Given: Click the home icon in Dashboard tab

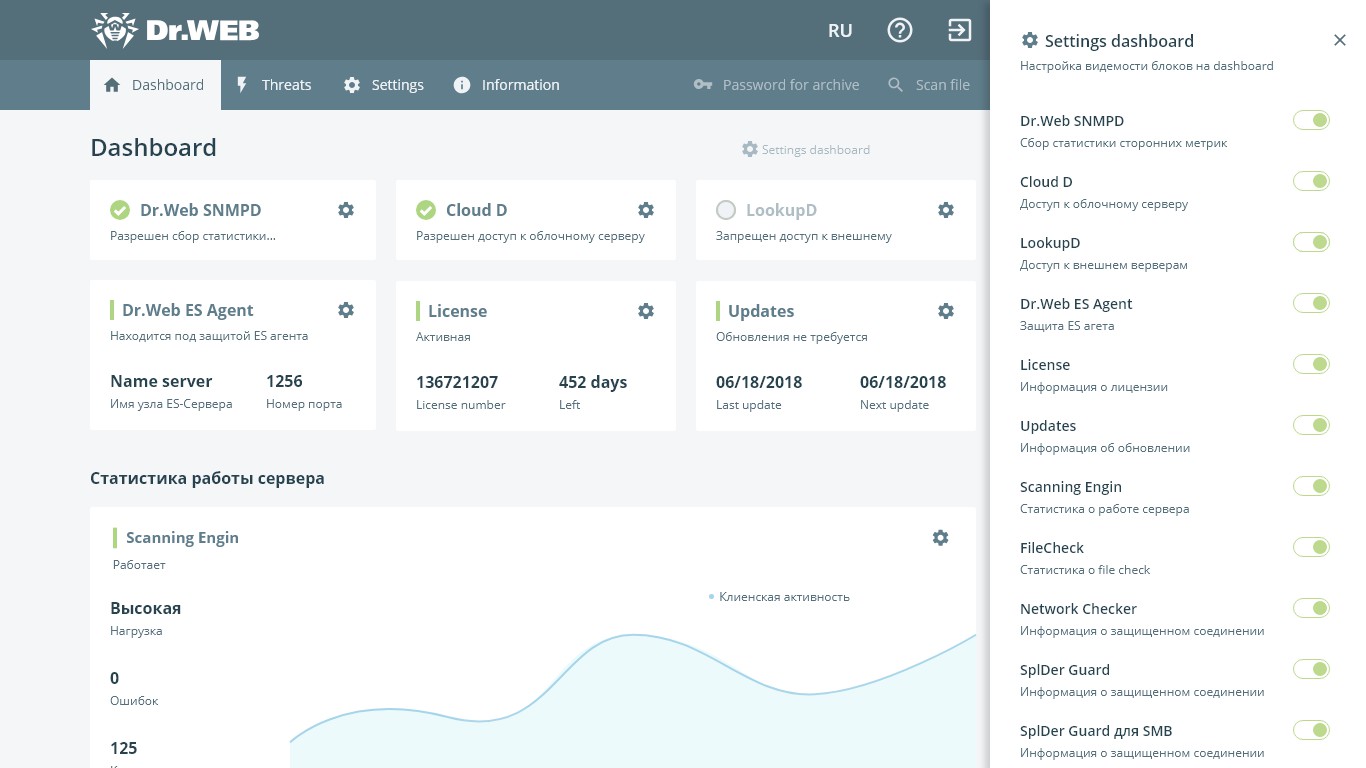Looking at the screenshot, I should point(112,85).
